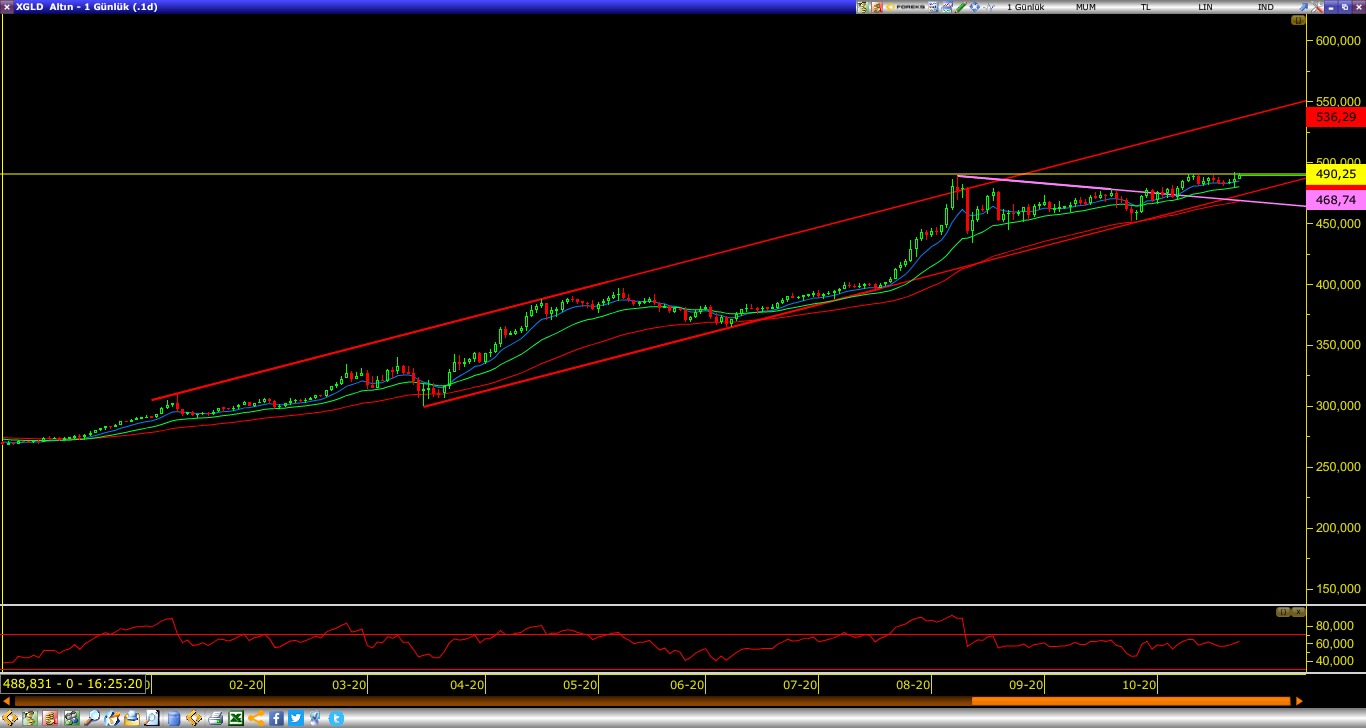Click the checklist icon in bottom toolbar

[315, 718]
